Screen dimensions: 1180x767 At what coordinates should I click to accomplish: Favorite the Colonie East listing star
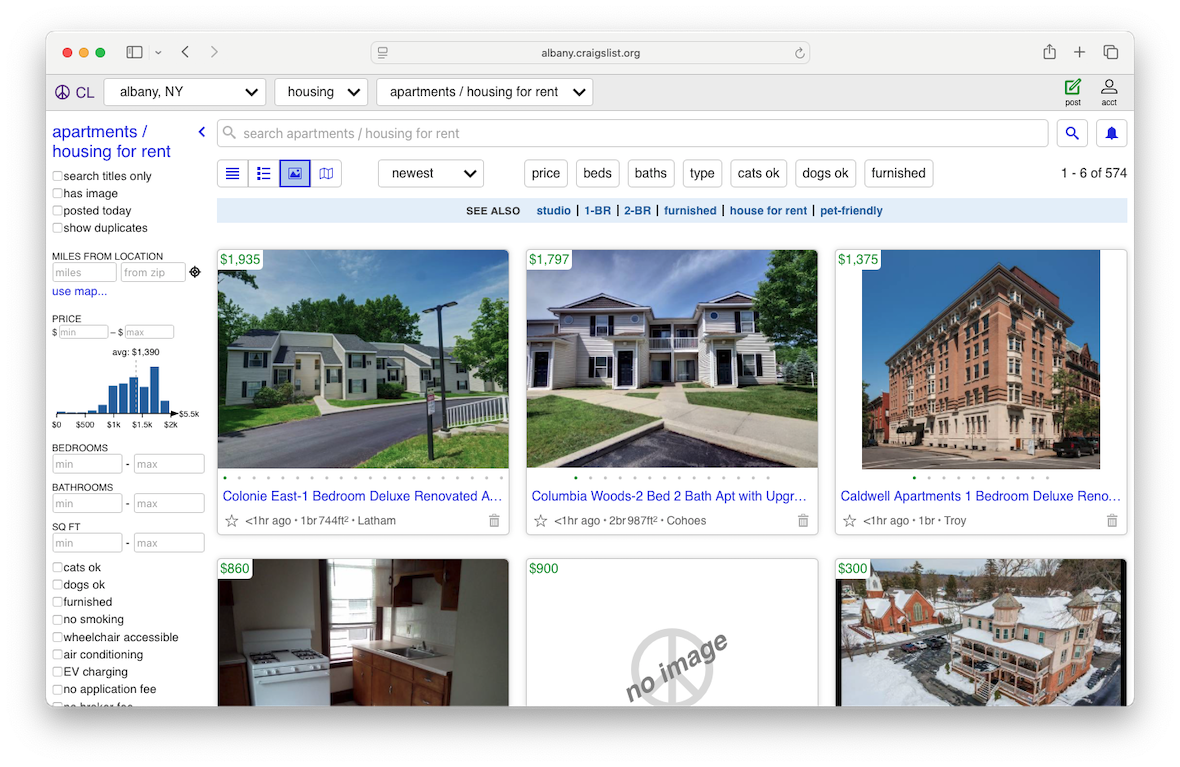pyautogui.click(x=232, y=521)
